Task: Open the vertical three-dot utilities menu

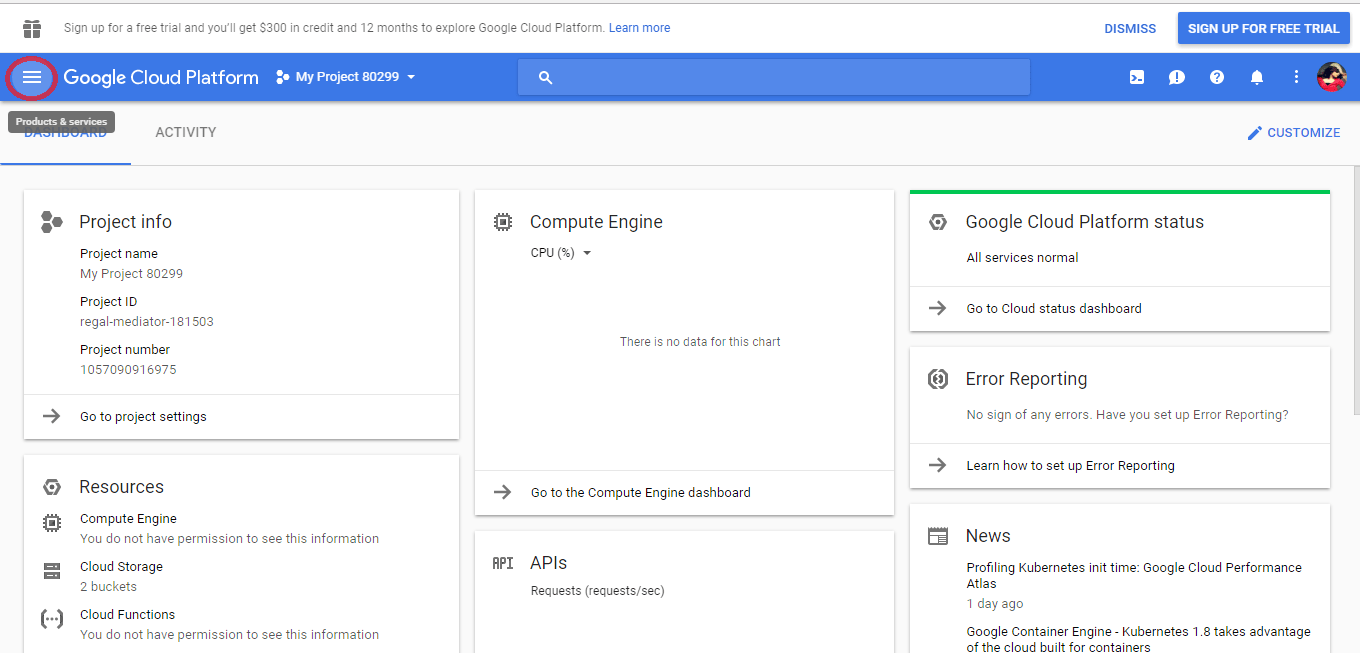Action: (x=1297, y=77)
